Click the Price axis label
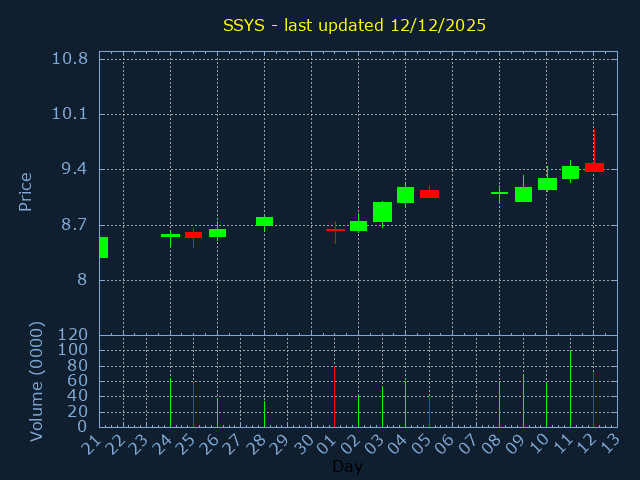 click(26, 191)
